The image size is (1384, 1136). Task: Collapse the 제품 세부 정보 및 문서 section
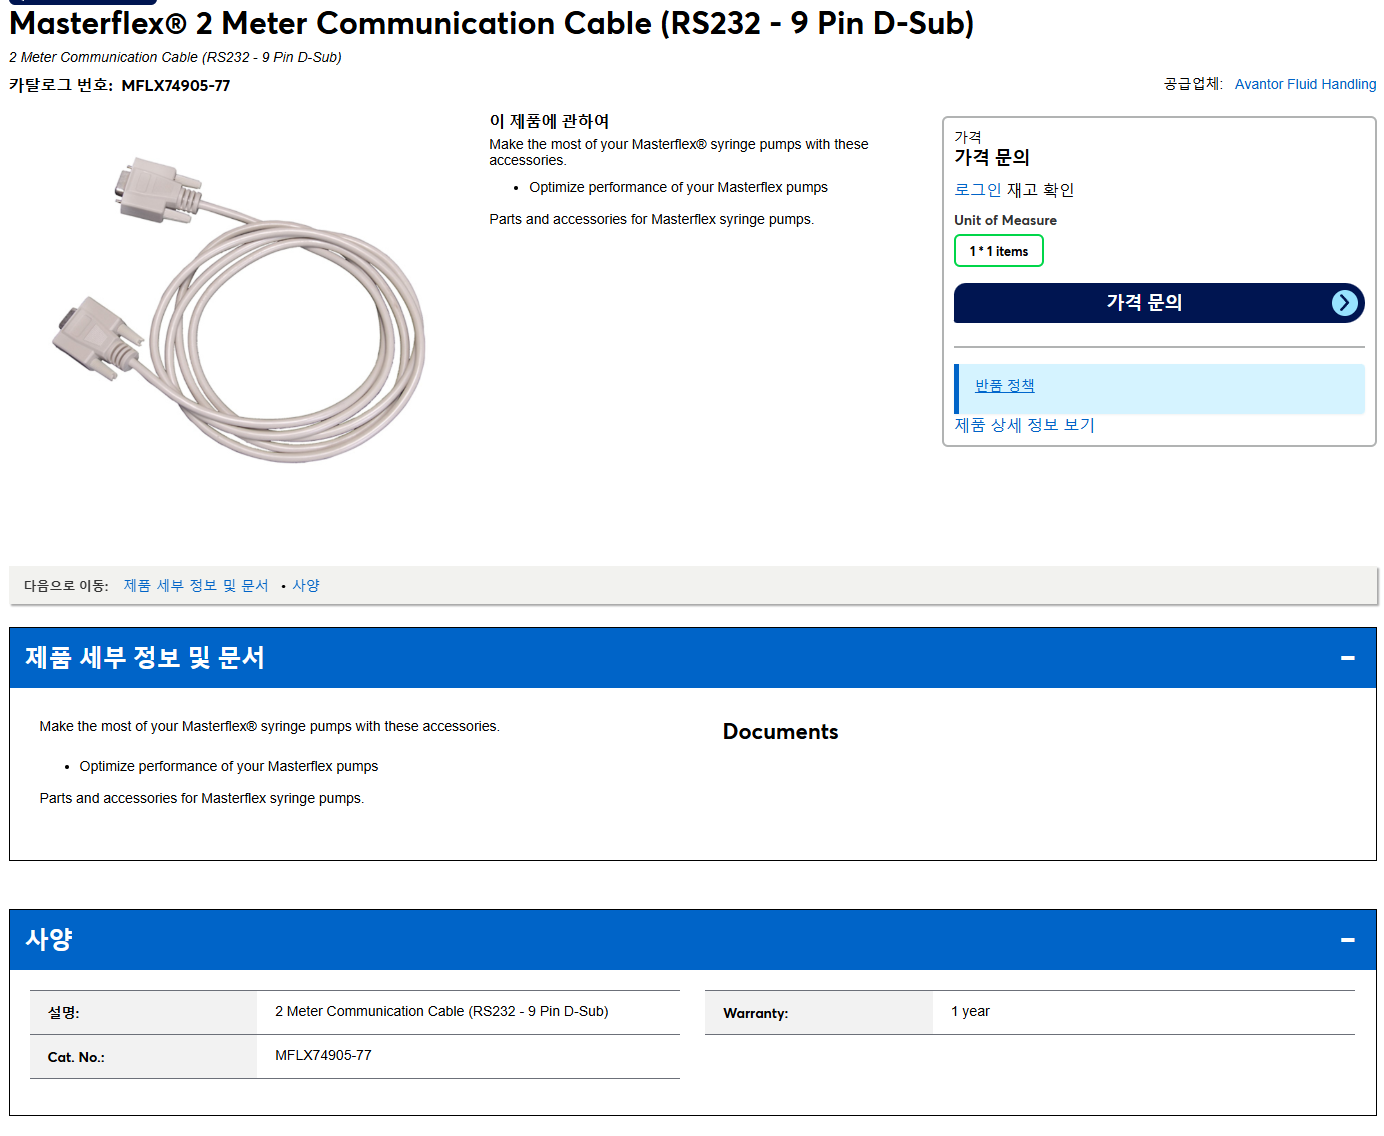1348,658
